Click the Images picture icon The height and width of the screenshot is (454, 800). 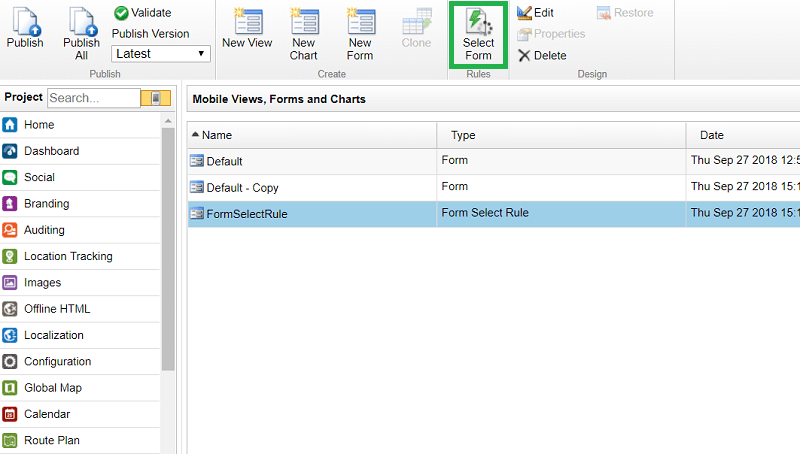[10, 283]
